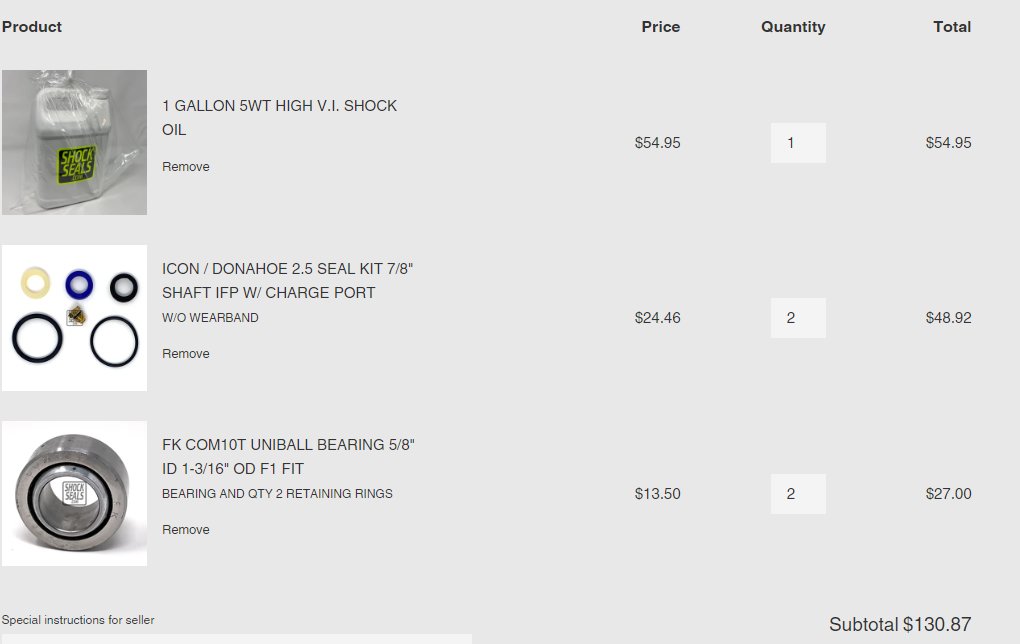This screenshot has height=644, width=1020.
Task: Select the Subtotal $130.87 text
Action: (900, 624)
